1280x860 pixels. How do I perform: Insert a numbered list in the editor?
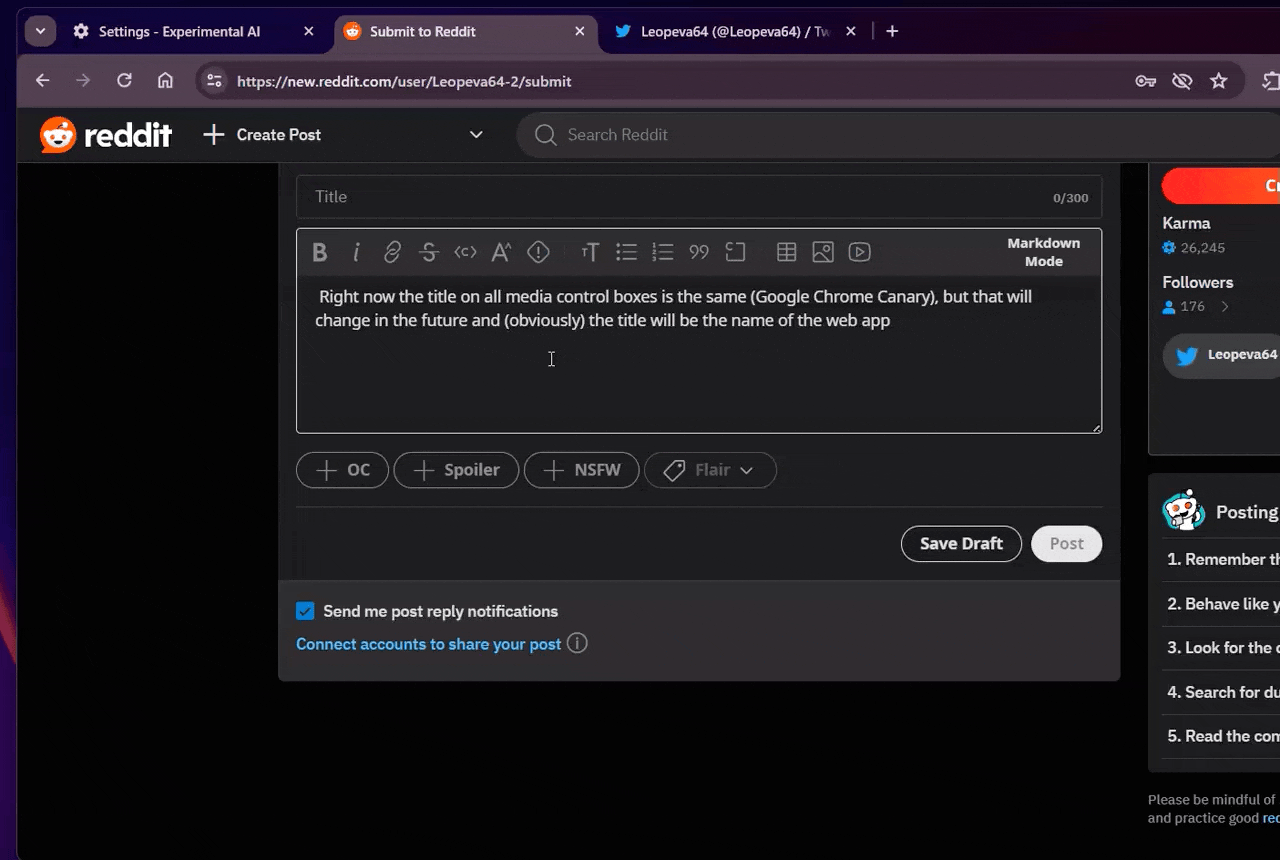(x=662, y=252)
